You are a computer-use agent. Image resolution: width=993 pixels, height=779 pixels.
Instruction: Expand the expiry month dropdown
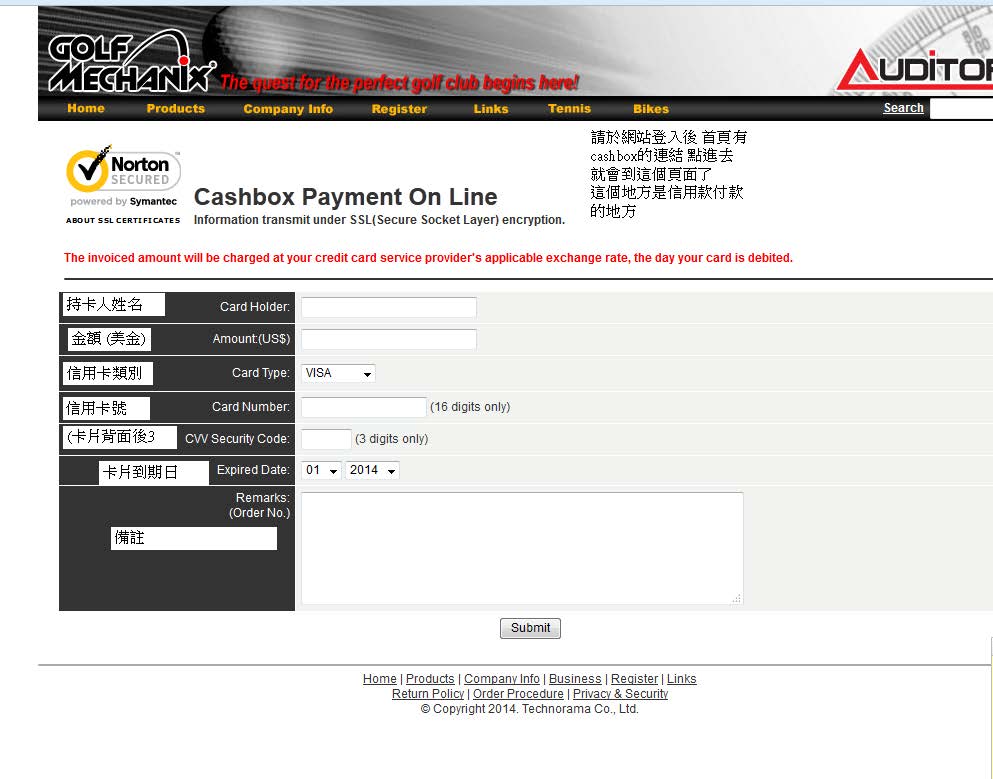coord(322,470)
